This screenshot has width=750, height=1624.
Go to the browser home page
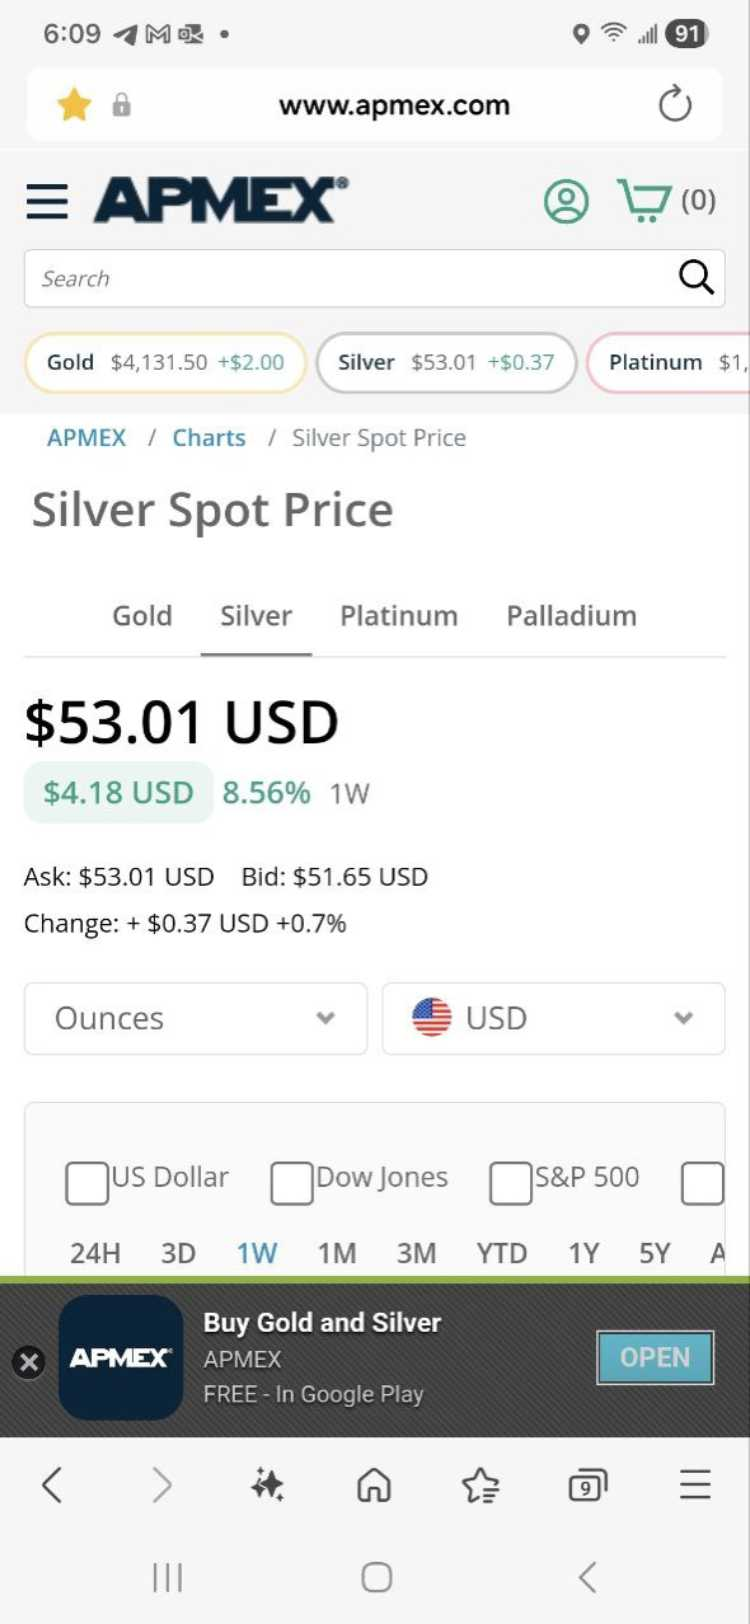click(x=374, y=1485)
